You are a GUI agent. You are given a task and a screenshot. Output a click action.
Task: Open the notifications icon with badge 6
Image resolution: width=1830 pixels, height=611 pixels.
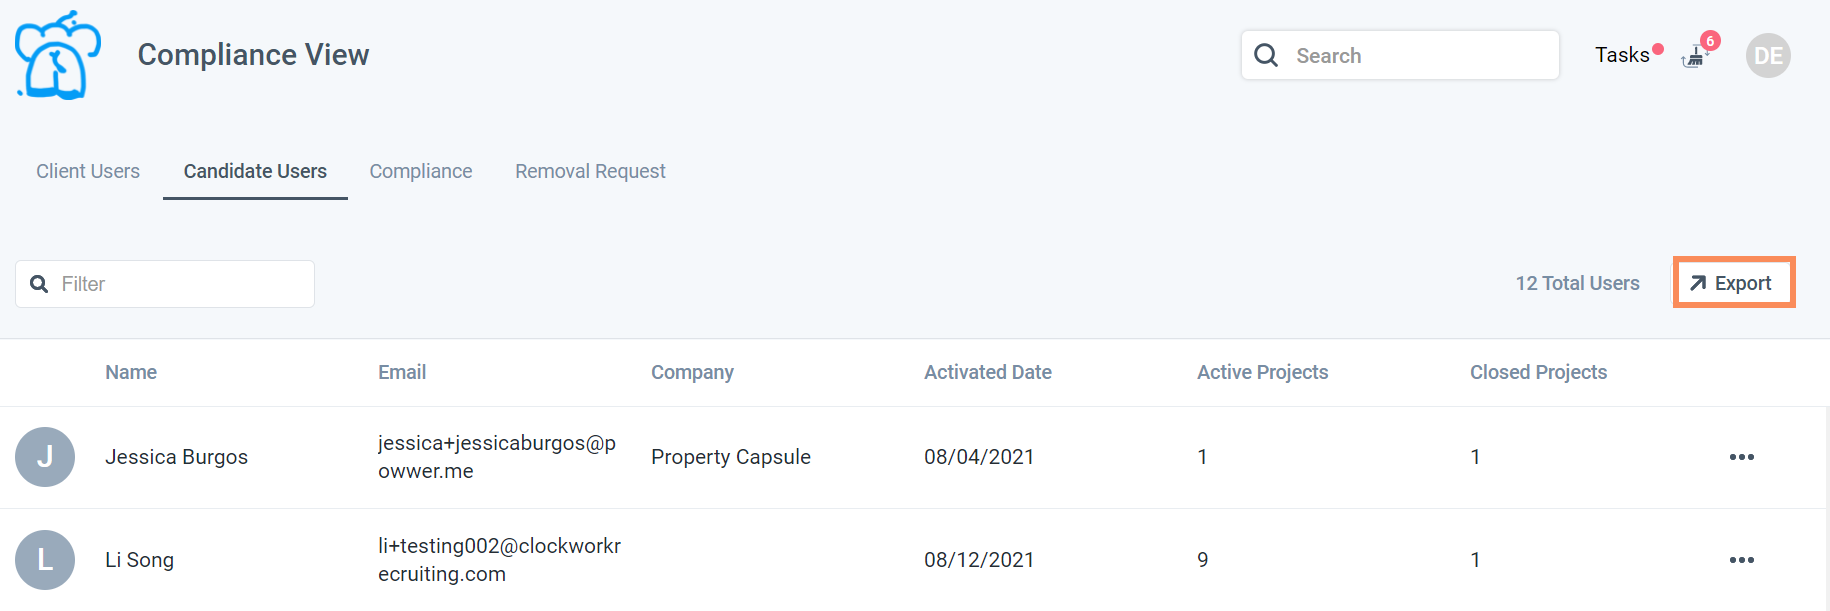[x=1695, y=56]
